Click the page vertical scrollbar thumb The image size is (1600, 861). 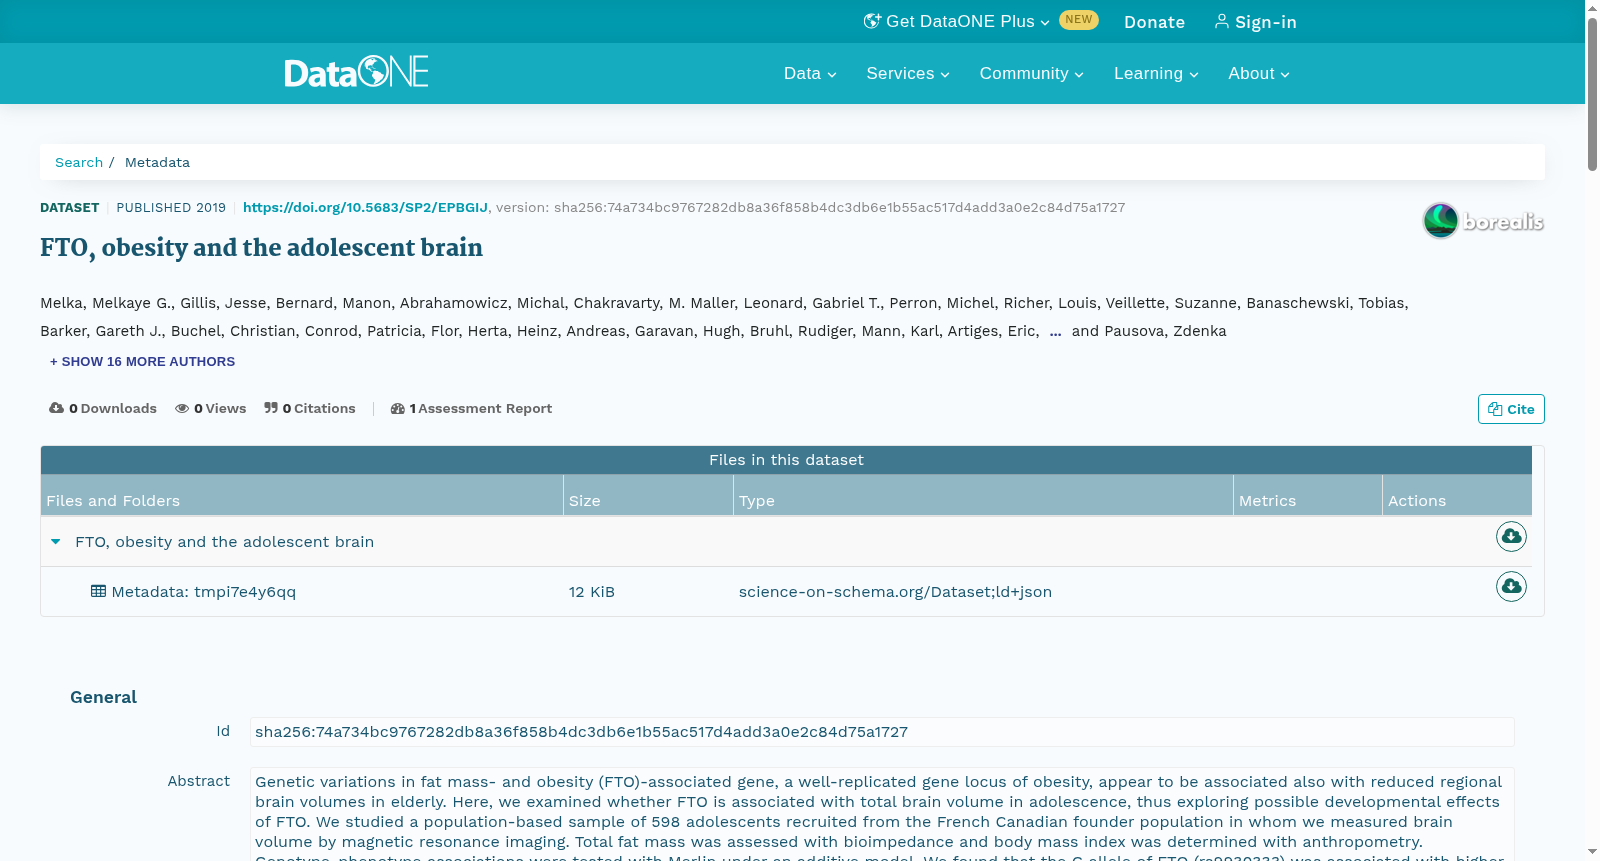(x=1592, y=95)
